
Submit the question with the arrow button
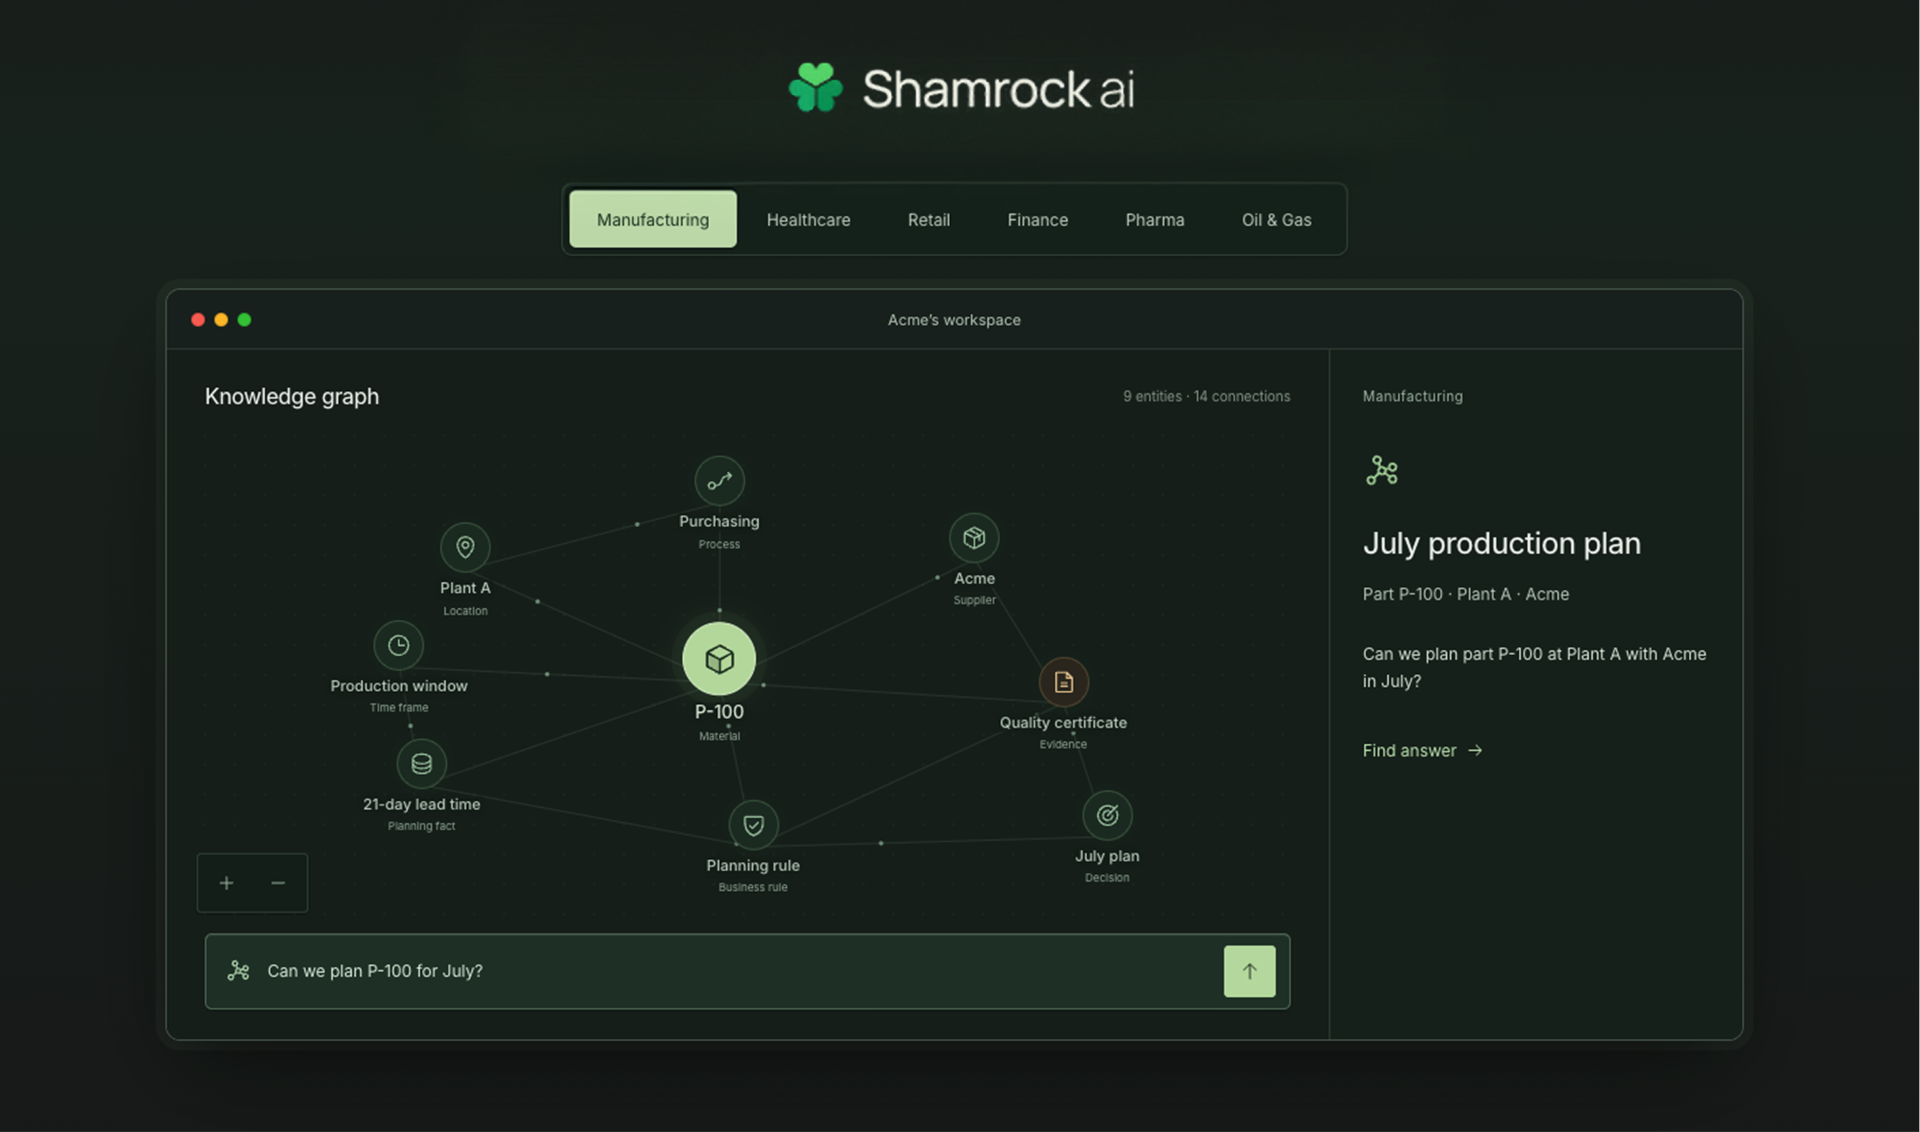(1249, 971)
